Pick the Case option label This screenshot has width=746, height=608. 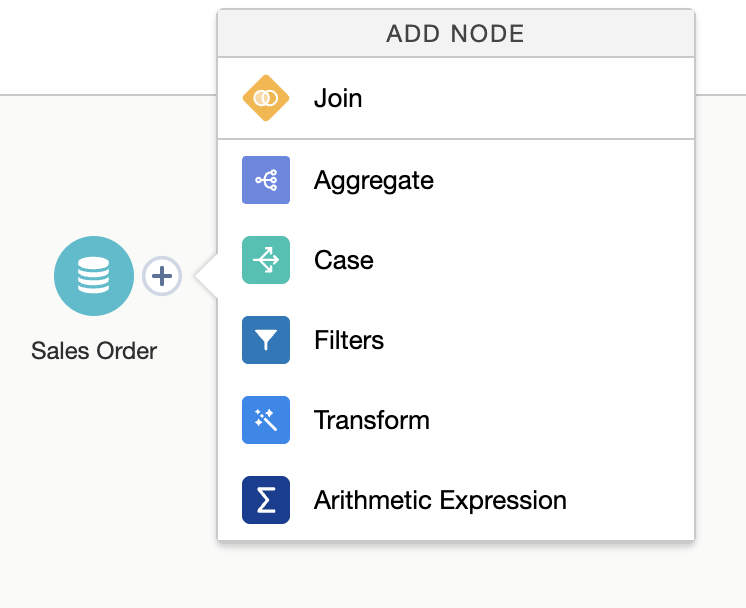[x=344, y=260]
